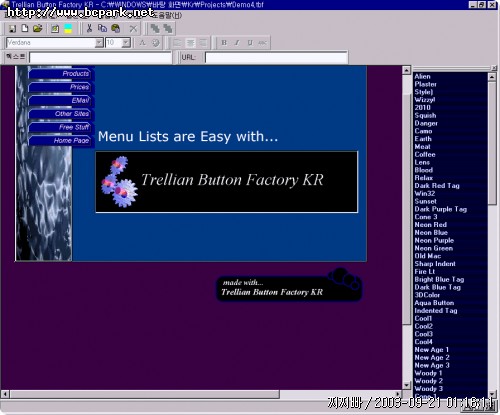Choose the Plaster style

(425, 84)
